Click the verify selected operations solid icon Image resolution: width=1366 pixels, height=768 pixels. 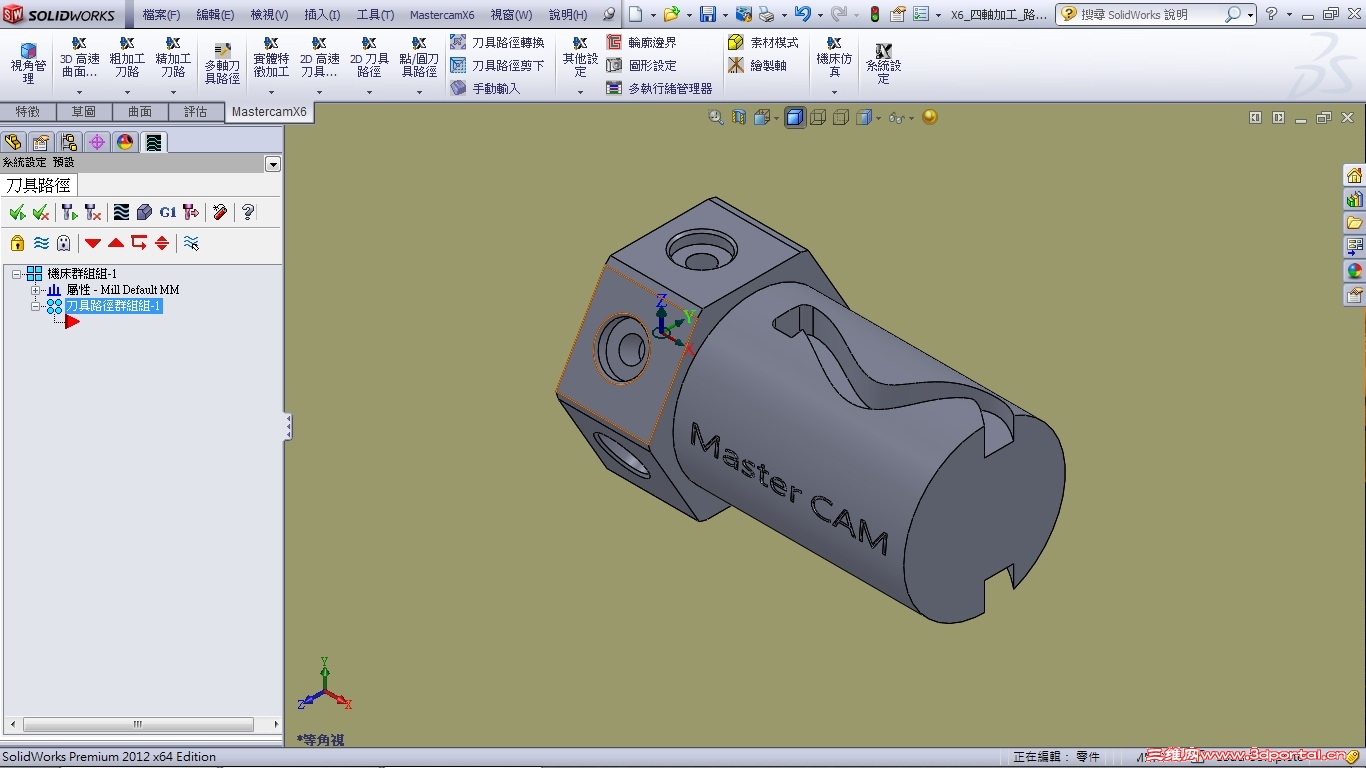(x=144, y=212)
